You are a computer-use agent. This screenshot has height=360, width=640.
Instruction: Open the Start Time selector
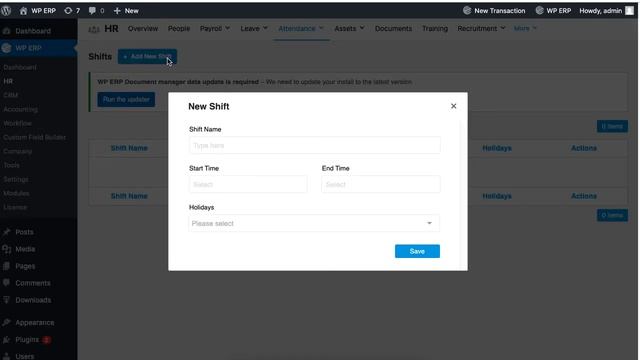click(248, 184)
